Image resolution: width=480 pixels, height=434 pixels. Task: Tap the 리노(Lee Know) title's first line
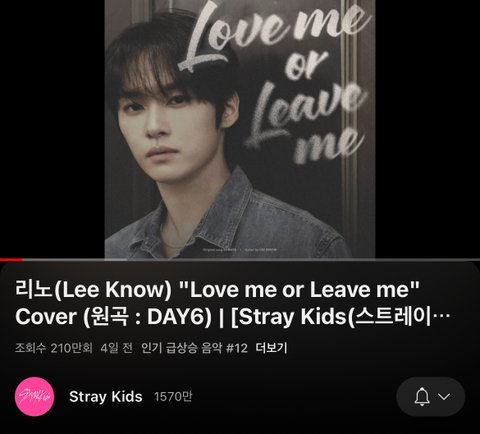point(217,289)
